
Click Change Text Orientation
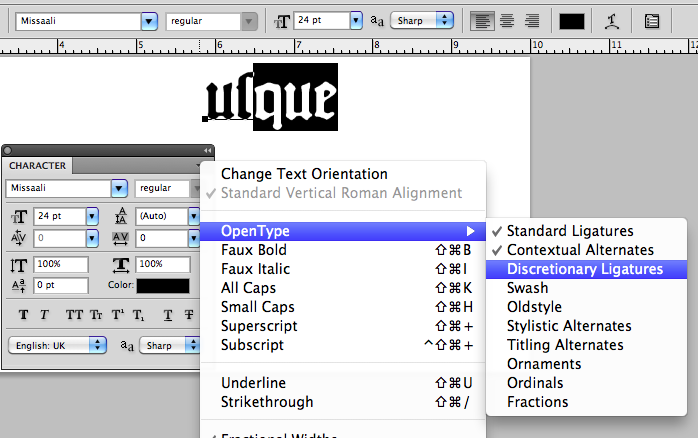click(x=304, y=174)
